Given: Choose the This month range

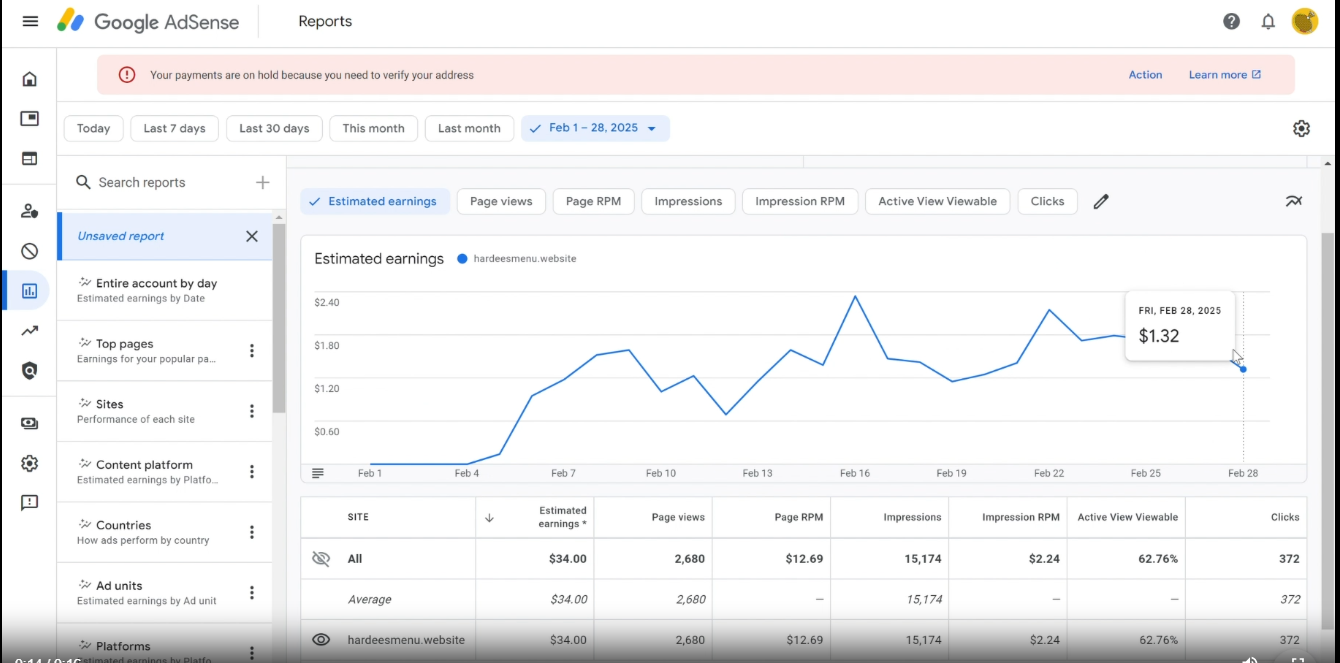Looking at the screenshot, I should [x=373, y=128].
